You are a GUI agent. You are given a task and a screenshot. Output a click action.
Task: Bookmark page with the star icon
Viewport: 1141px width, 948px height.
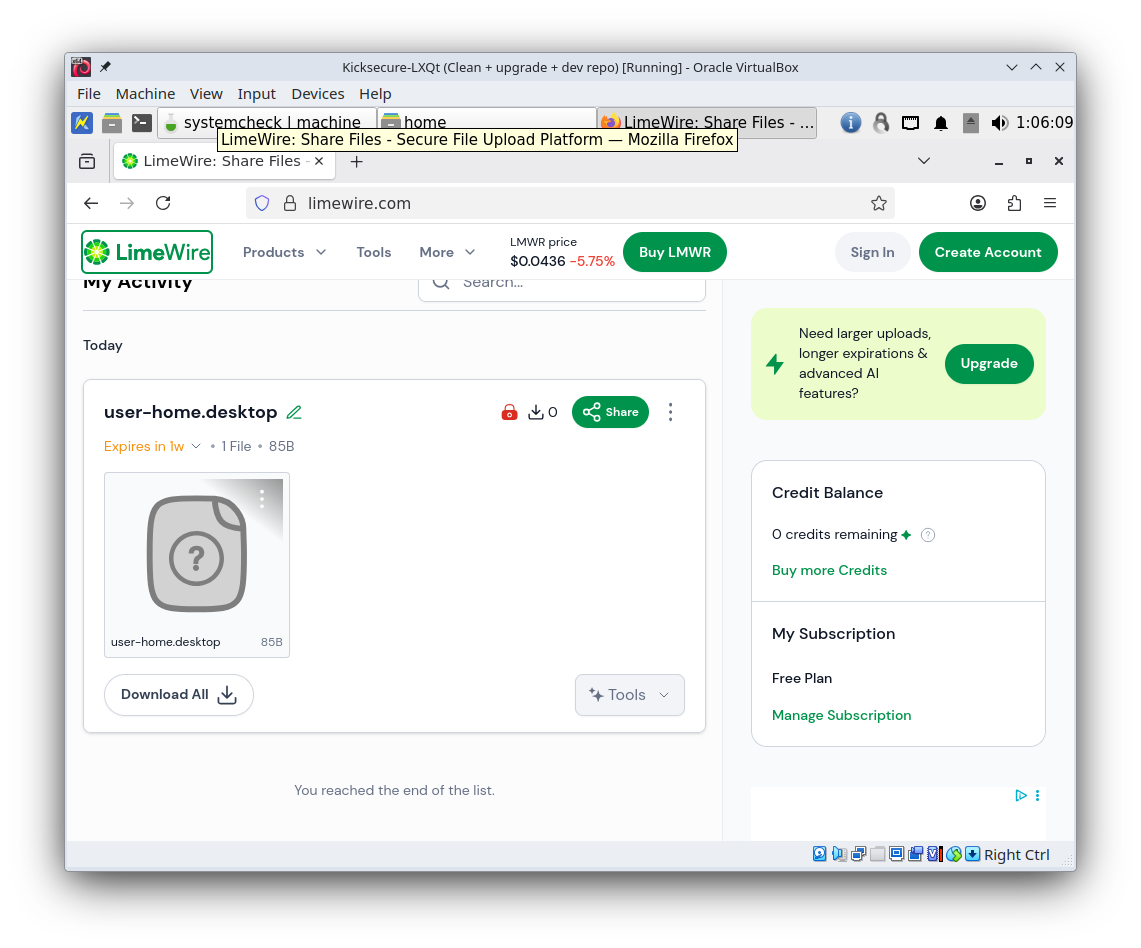pos(878,203)
